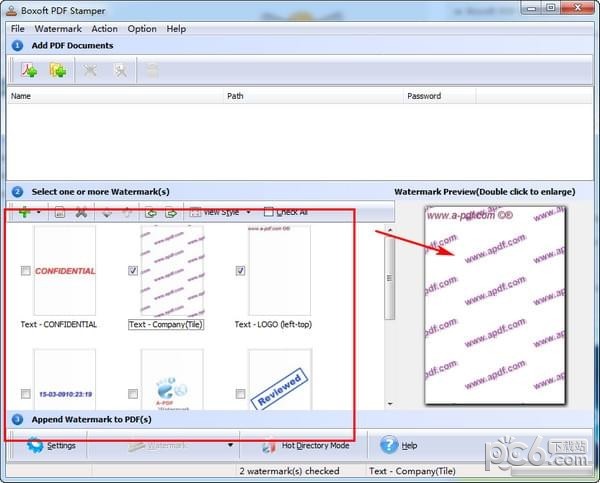Click the Add folder of PDFs icon
Image resolution: width=600 pixels, height=483 pixels.
click(58, 70)
